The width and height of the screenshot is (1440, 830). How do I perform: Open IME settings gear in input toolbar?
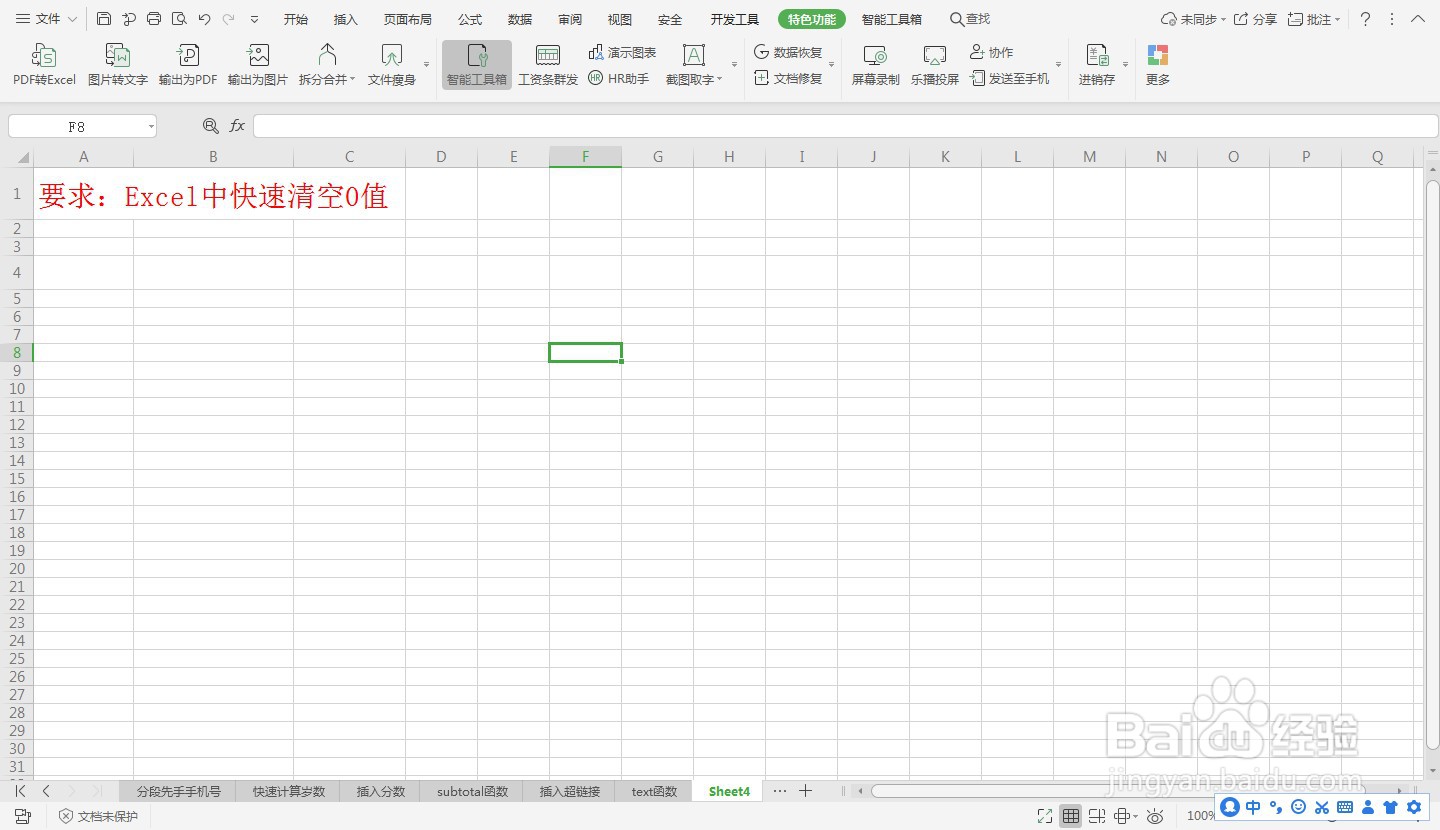pos(1414,807)
